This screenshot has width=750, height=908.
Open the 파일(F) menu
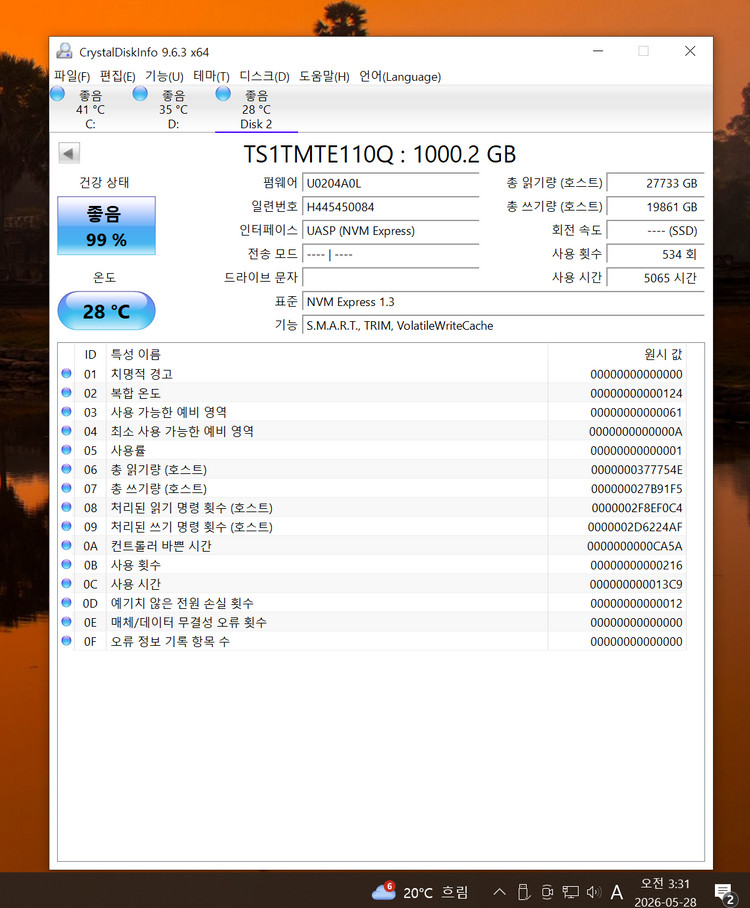coord(72,76)
